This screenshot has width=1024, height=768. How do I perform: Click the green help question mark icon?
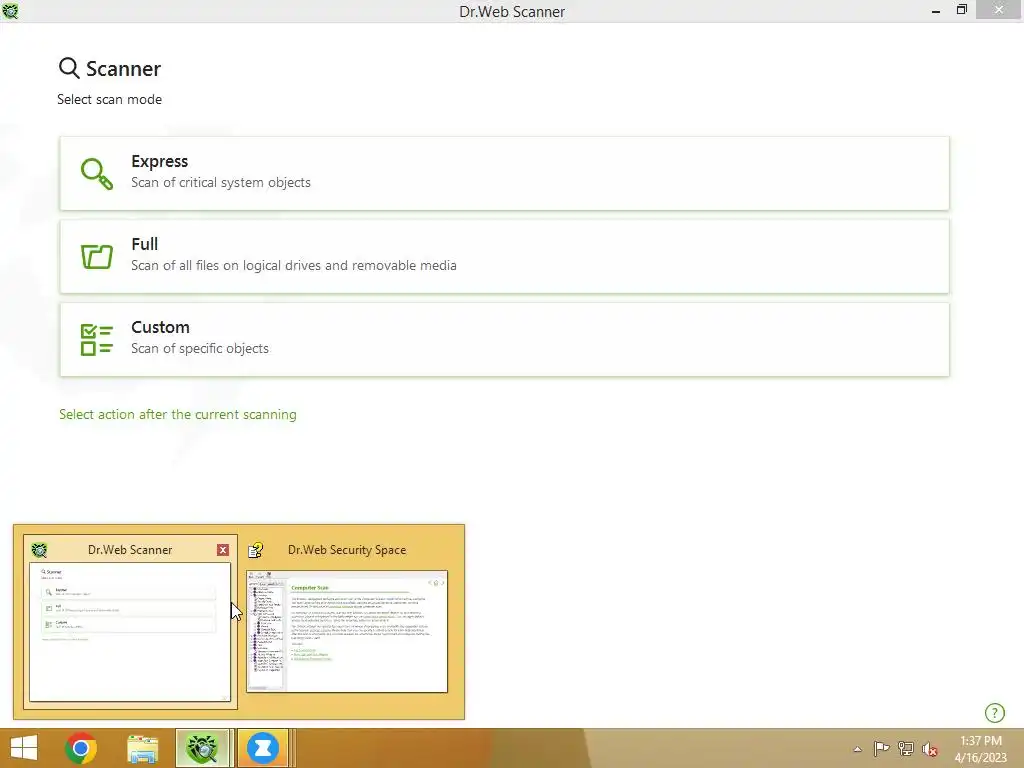[995, 712]
